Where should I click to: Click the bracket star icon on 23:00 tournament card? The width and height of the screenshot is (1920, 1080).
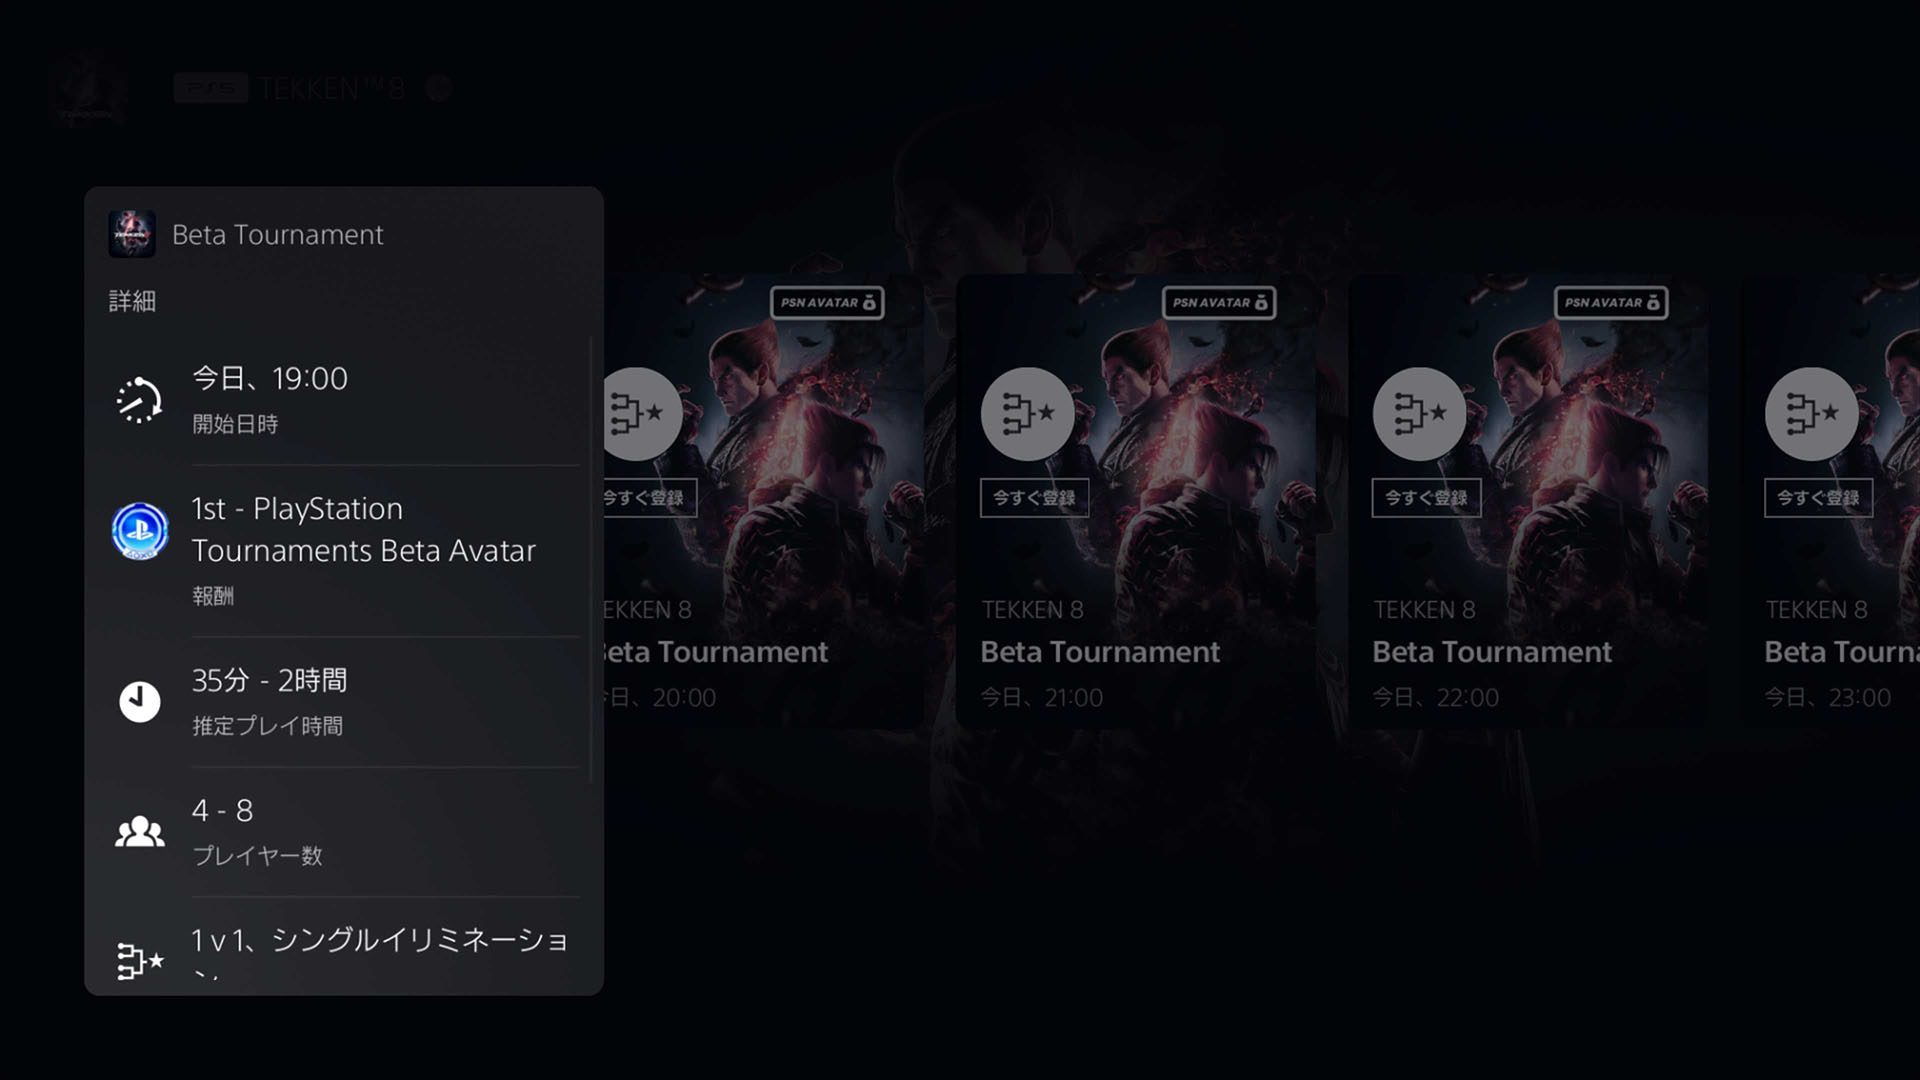click(x=1811, y=413)
